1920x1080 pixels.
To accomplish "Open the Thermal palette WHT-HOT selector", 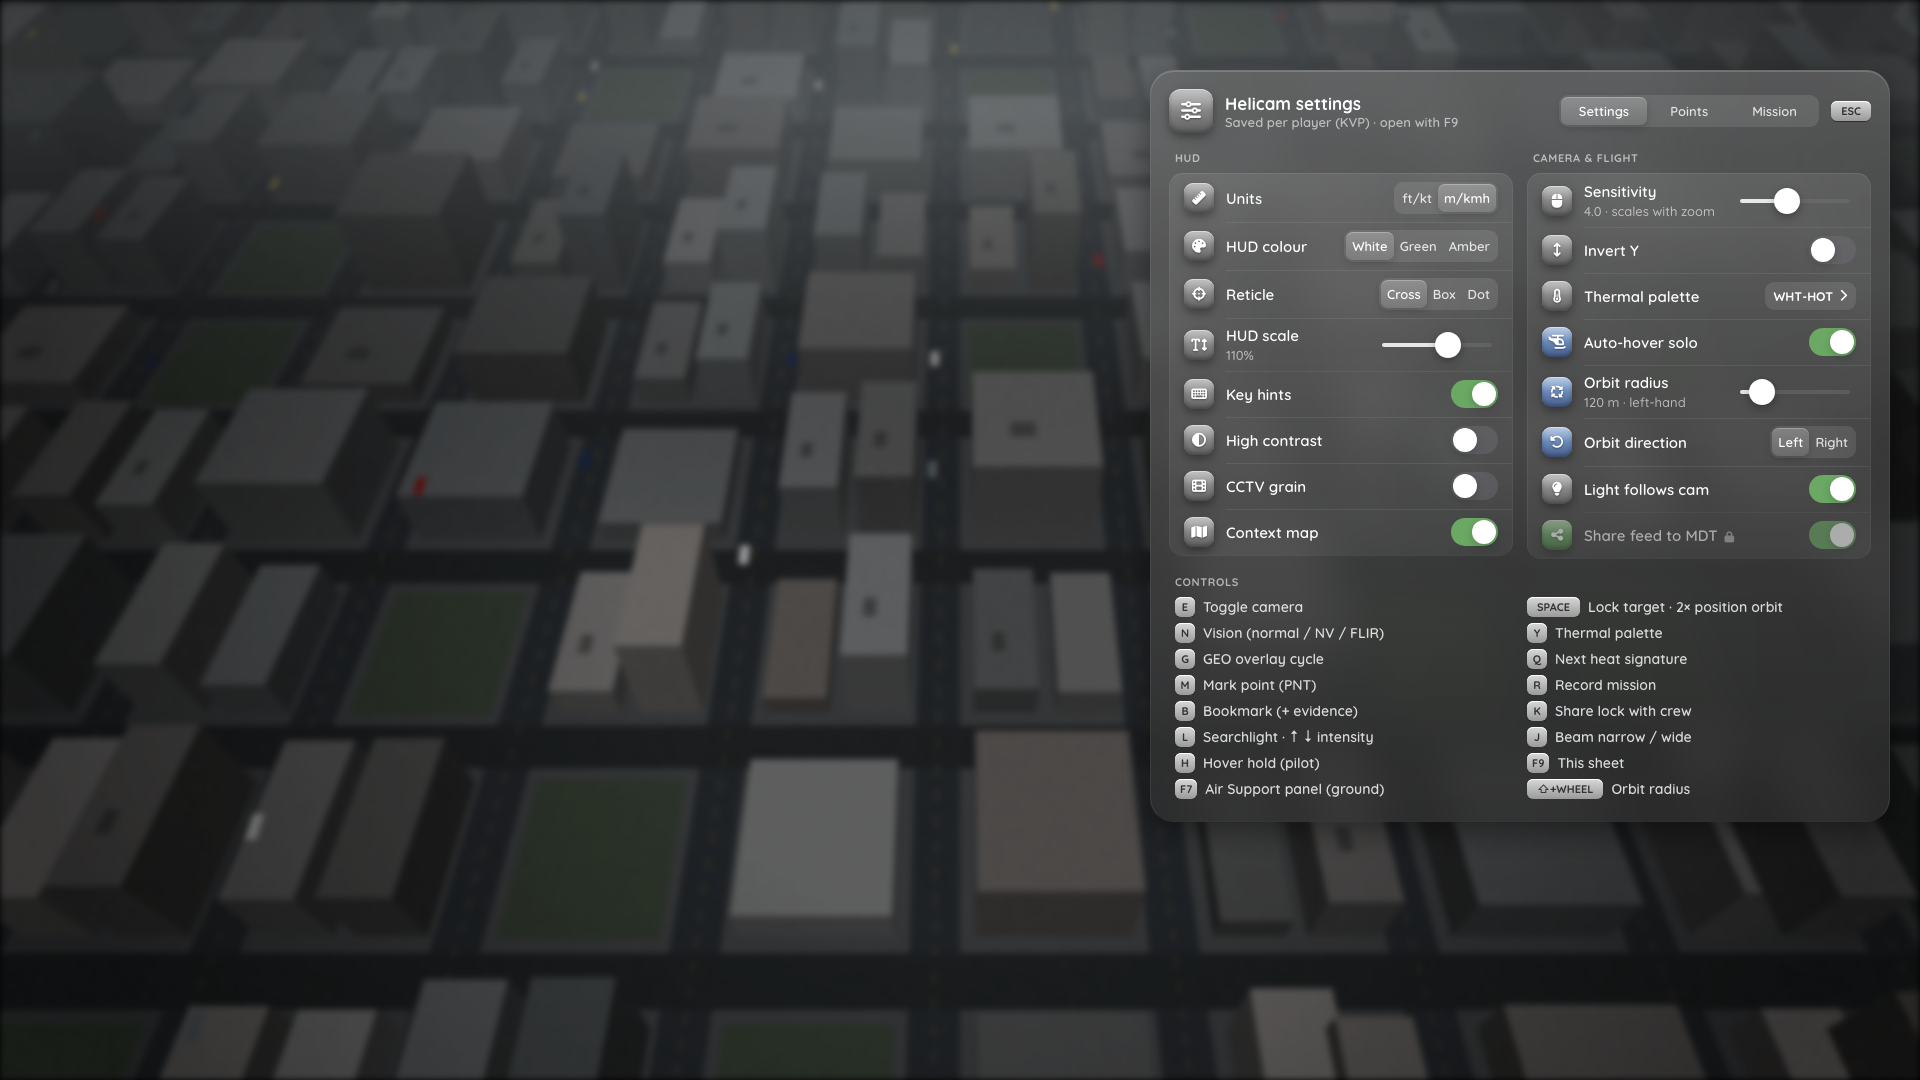I will (1810, 296).
